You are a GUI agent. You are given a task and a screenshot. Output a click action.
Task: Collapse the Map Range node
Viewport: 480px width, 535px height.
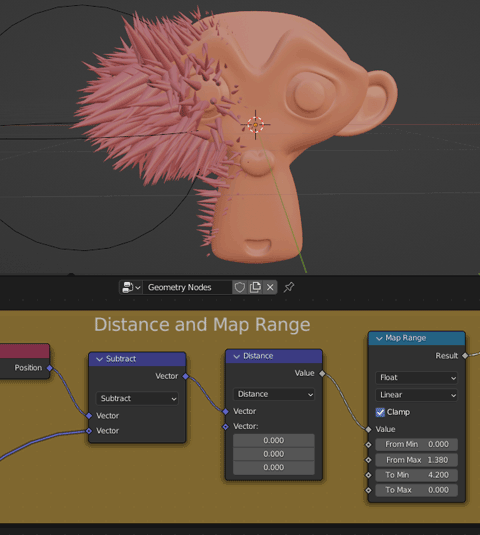[379, 338]
